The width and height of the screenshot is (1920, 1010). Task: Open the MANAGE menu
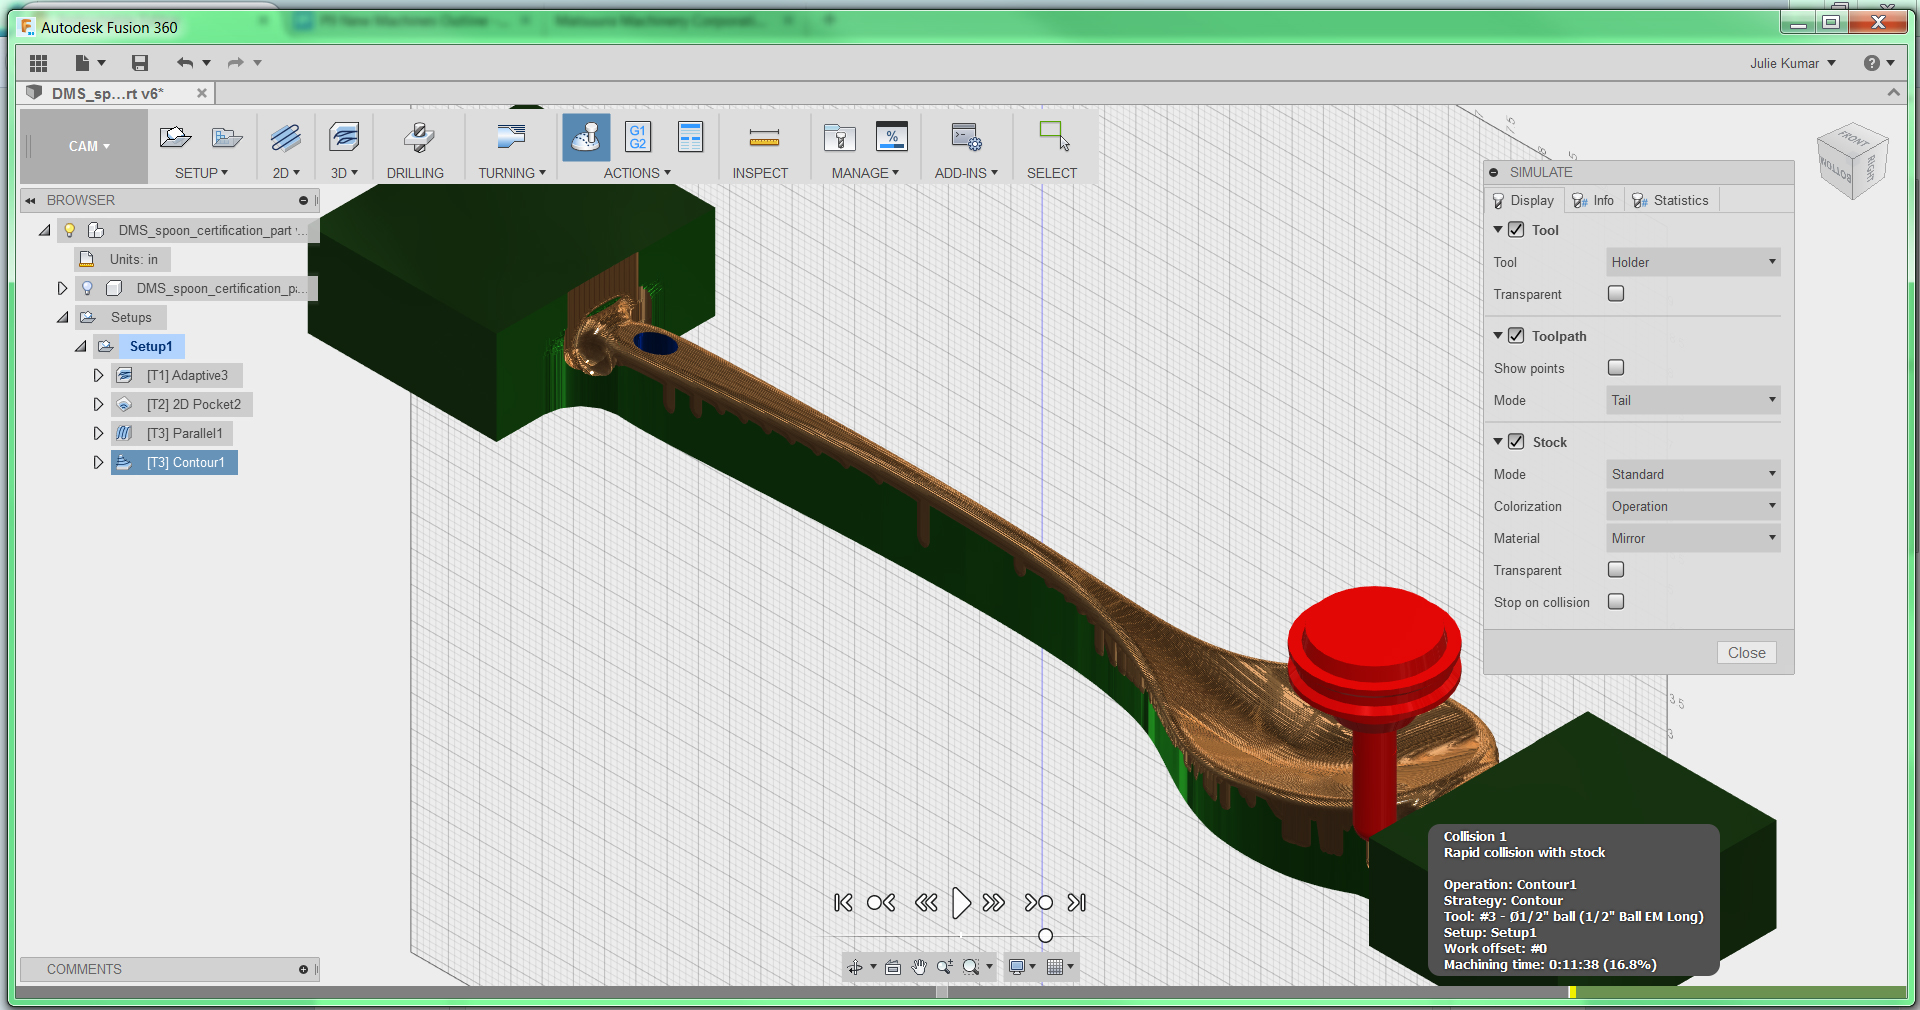(865, 173)
